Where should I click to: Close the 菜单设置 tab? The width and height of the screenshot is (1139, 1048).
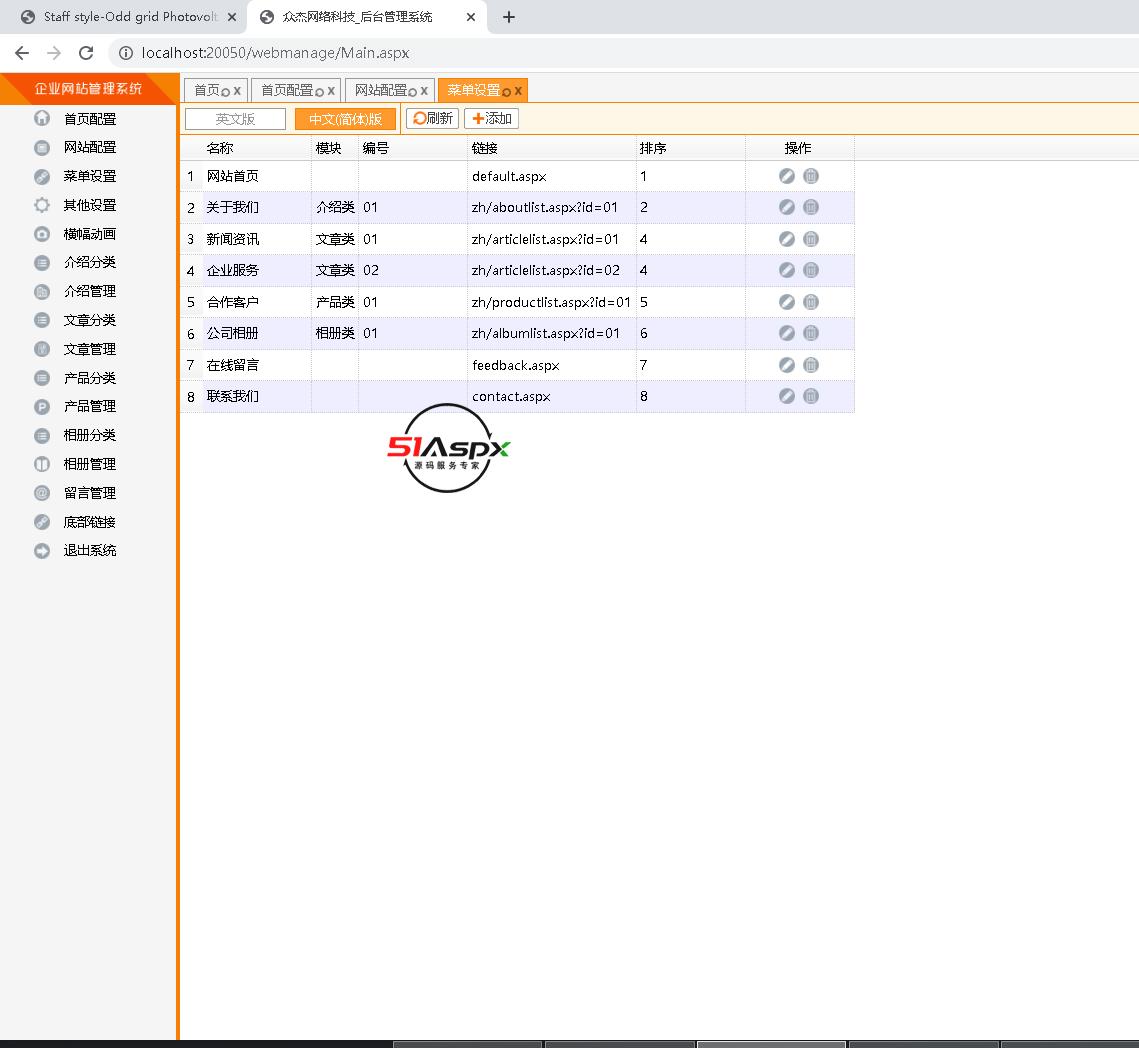(x=518, y=91)
